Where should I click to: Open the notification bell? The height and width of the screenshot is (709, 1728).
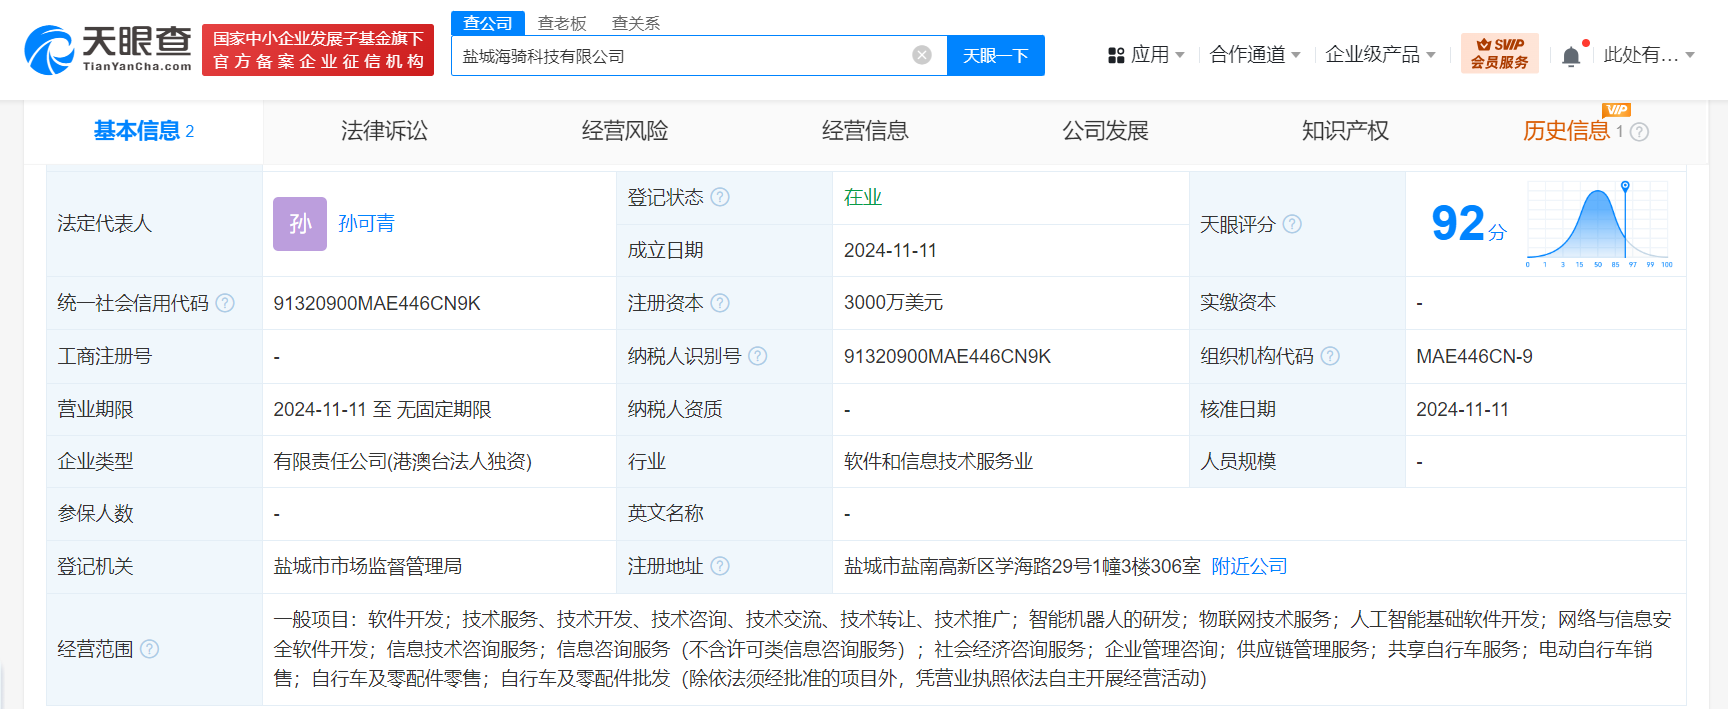(1571, 56)
